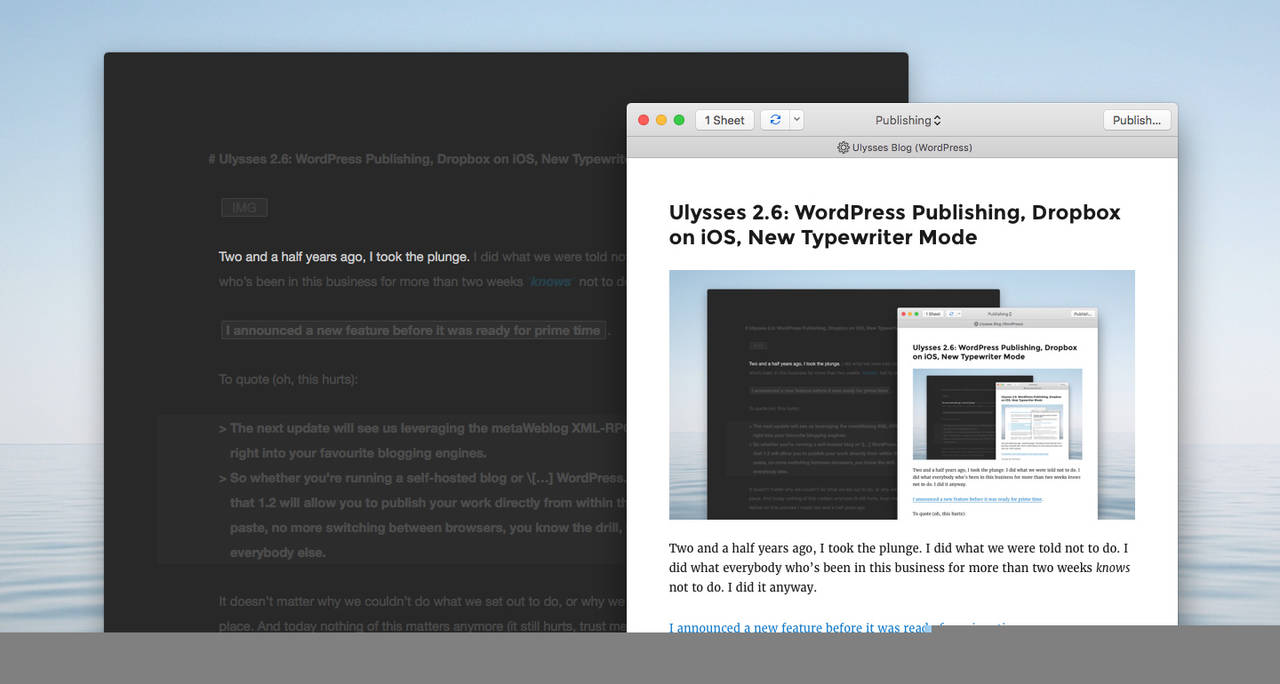1280x684 pixels.
Task: Click the green zoom window button
Action: pos(679,120)
